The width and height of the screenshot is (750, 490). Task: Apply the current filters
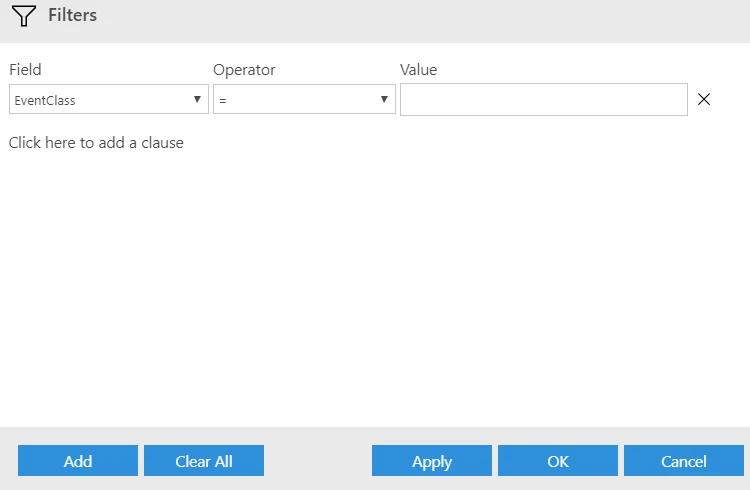pos(432,461)
